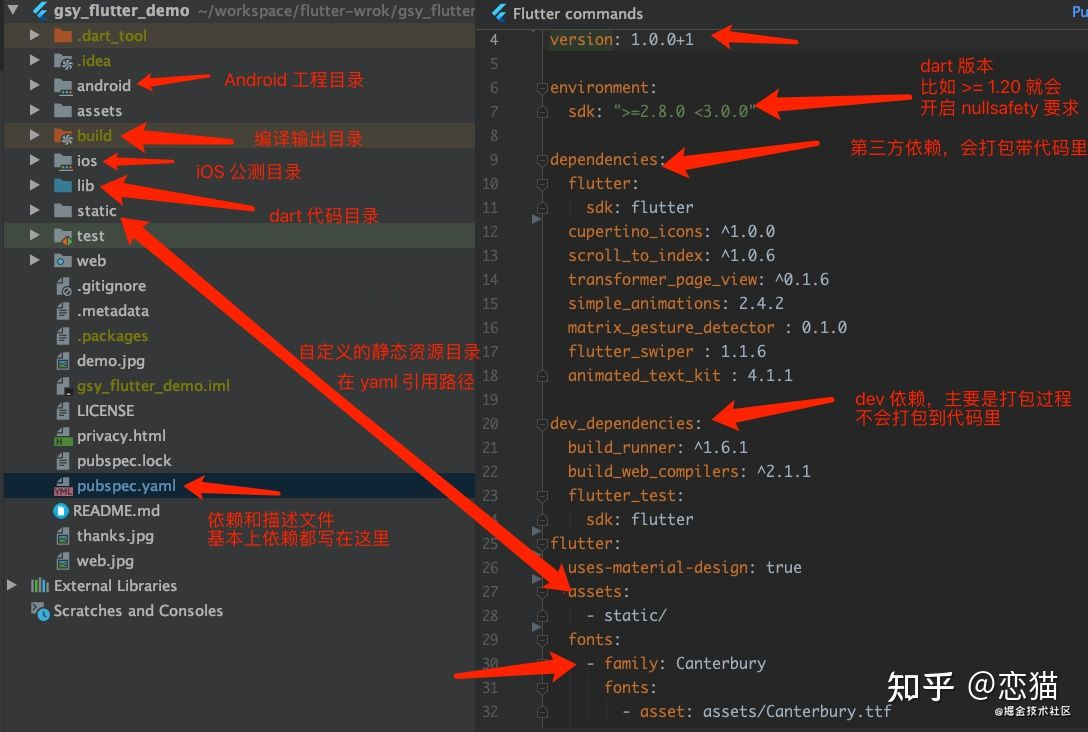The height and width of the screenshot is (732, 1088).
Task: Click 'transformer_page_view: ^0.1.6' line
Action: 698,280
